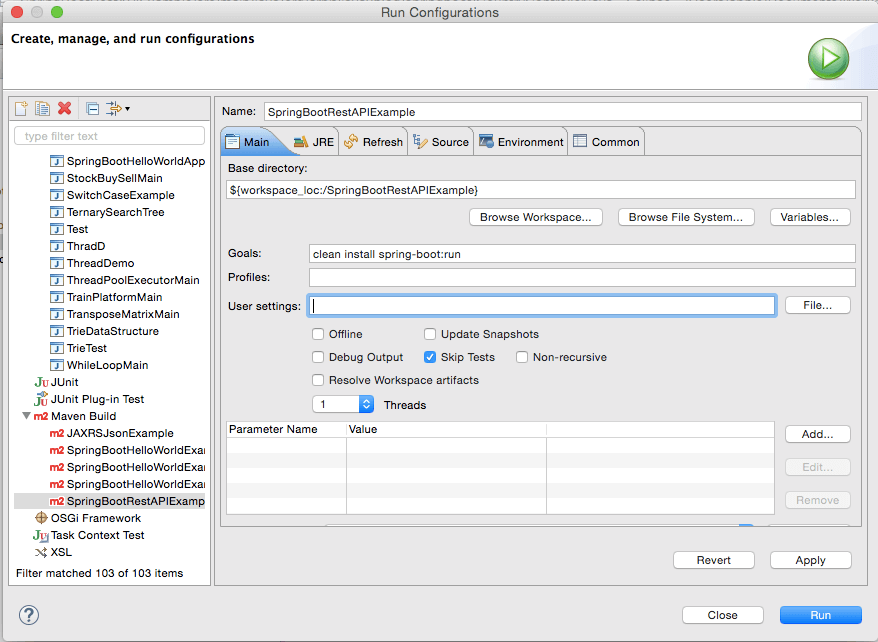
Task: Delete selected launch configuration with red X
Action: (x=64, y=108)
